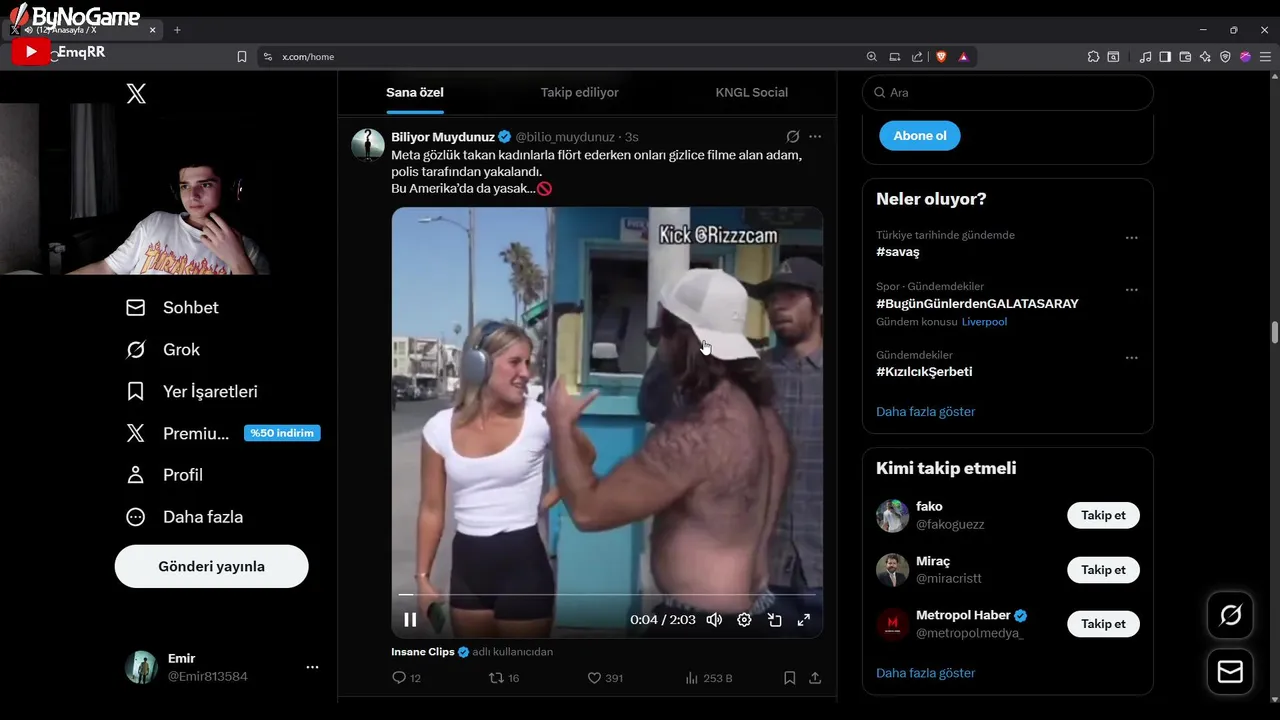Open the Brave Wallet icon
1280x720 pixels.
1185,57
